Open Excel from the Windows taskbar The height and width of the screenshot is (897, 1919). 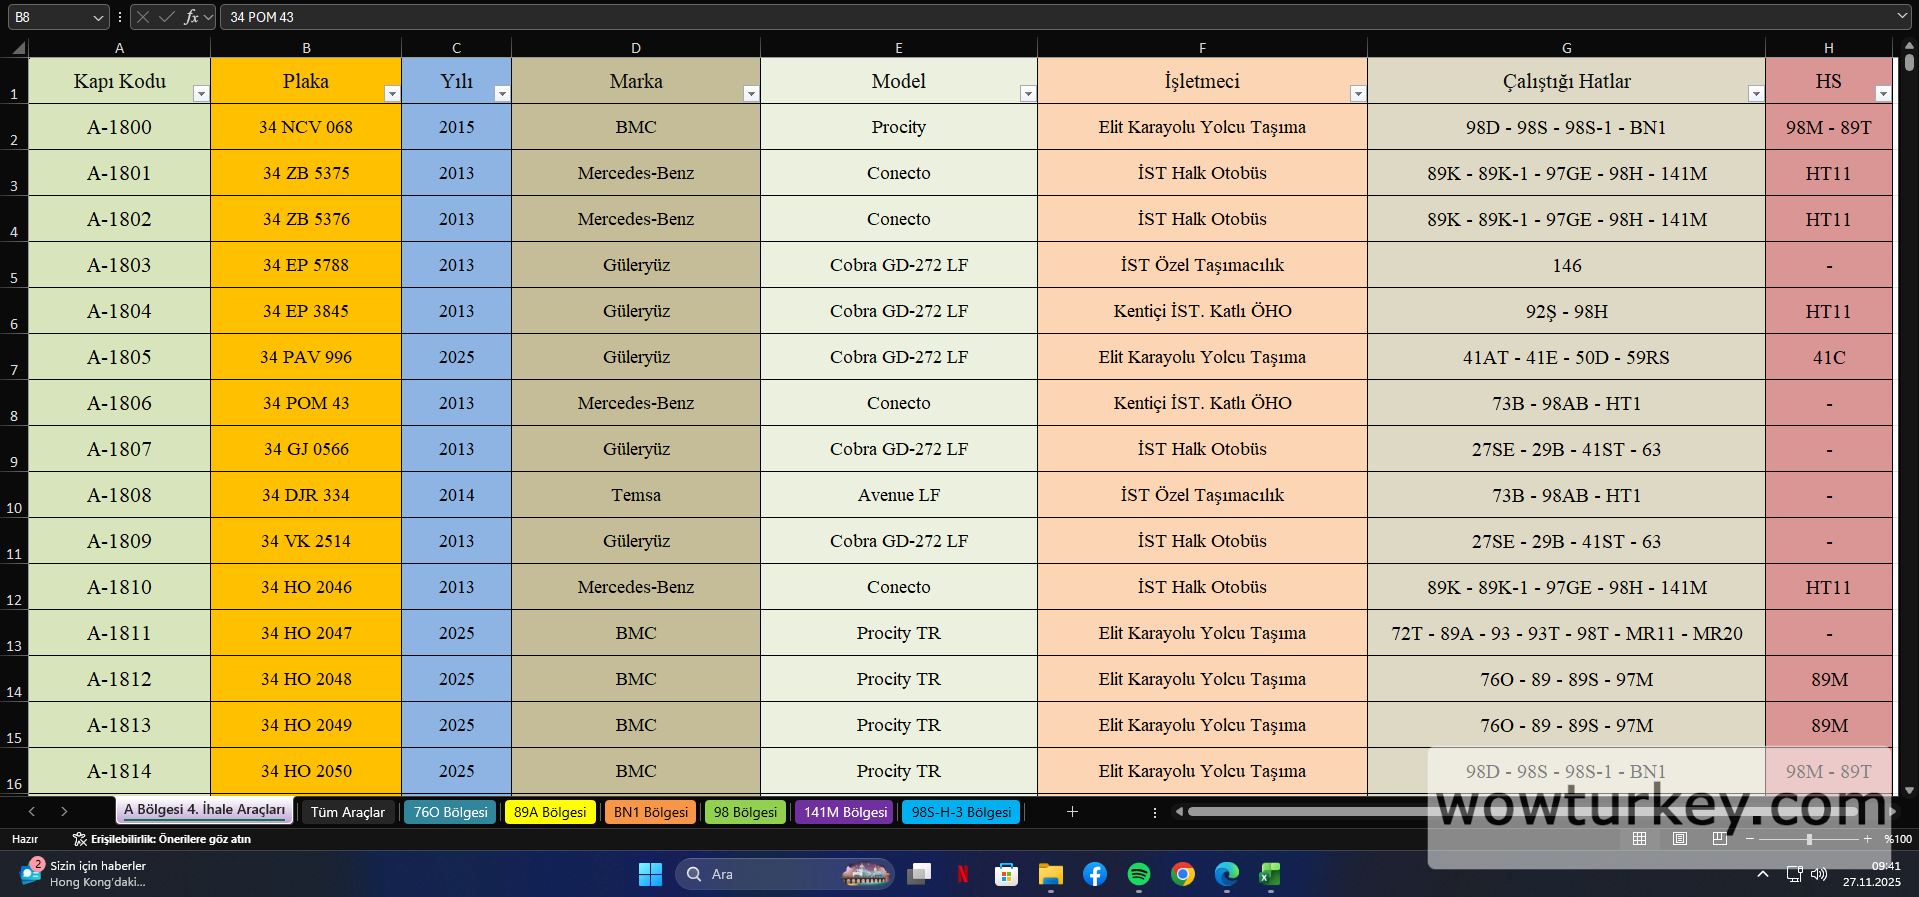(x=1270, y=875)
